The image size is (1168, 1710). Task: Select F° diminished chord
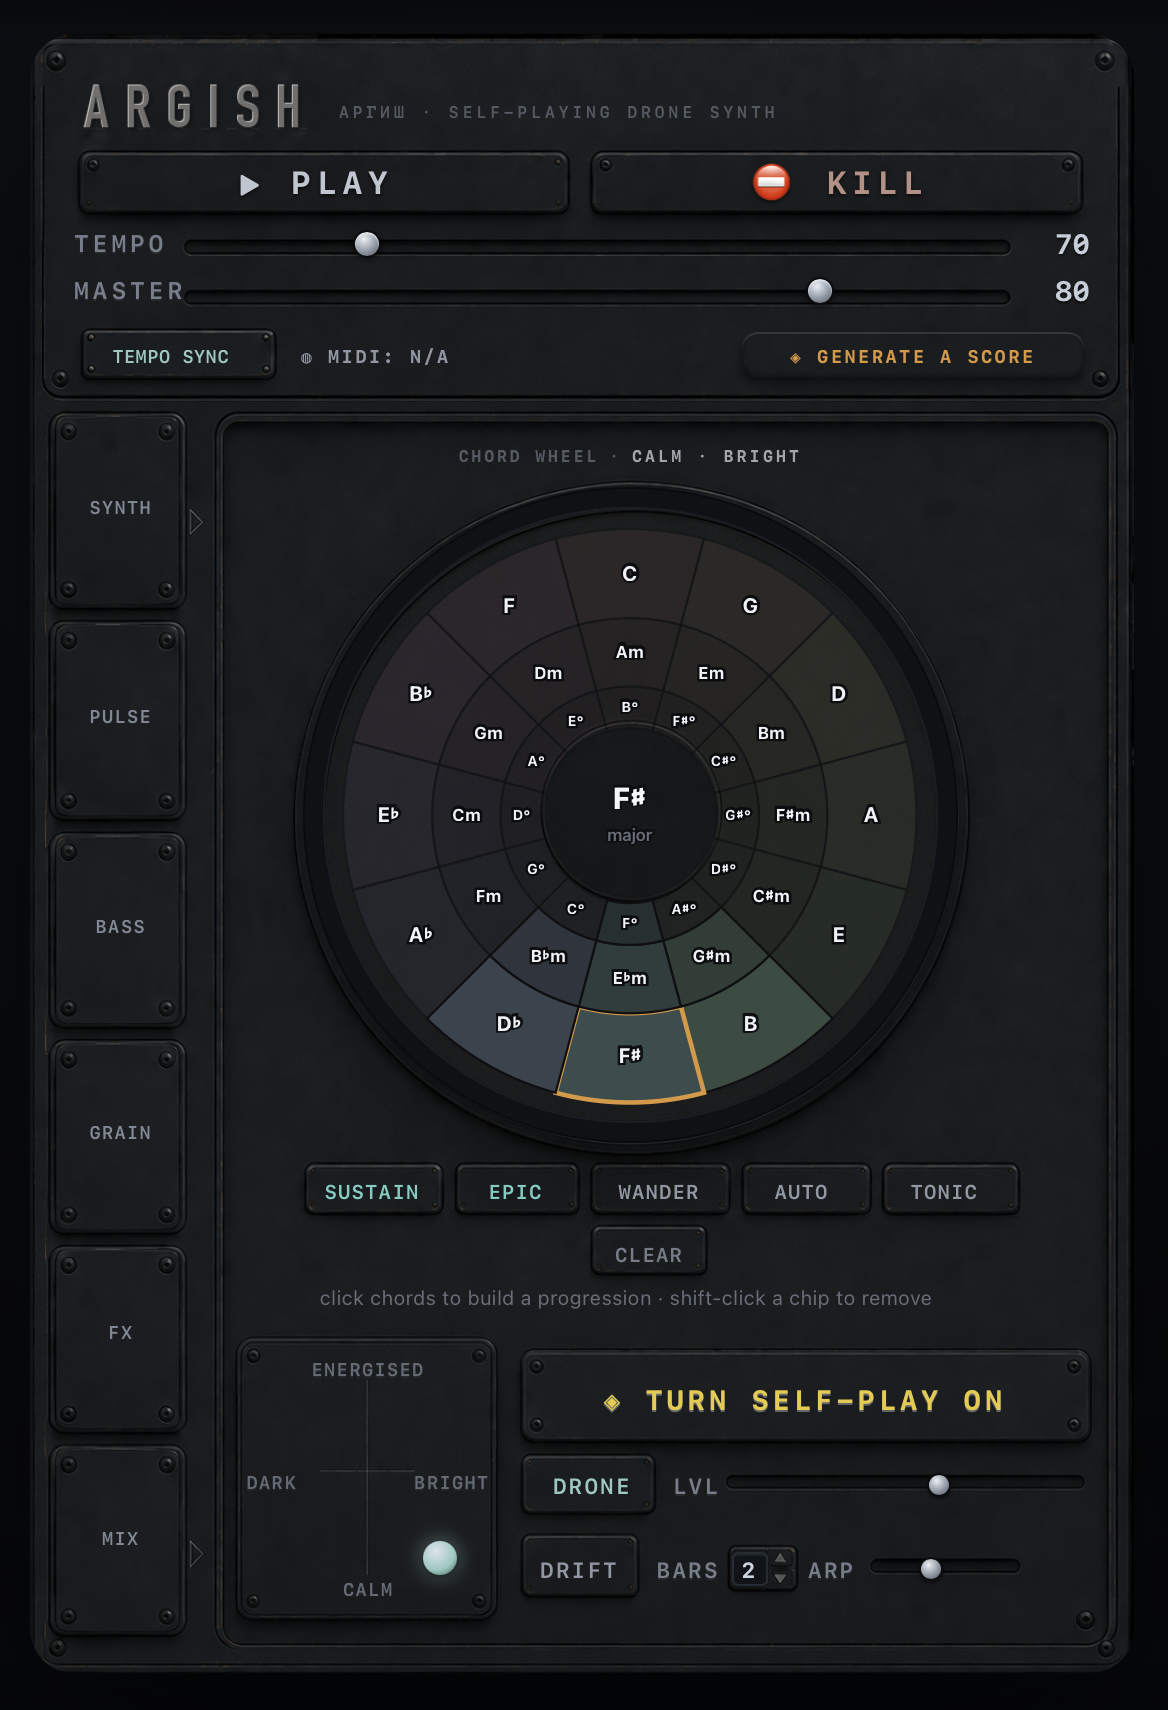tap(630, 923)
